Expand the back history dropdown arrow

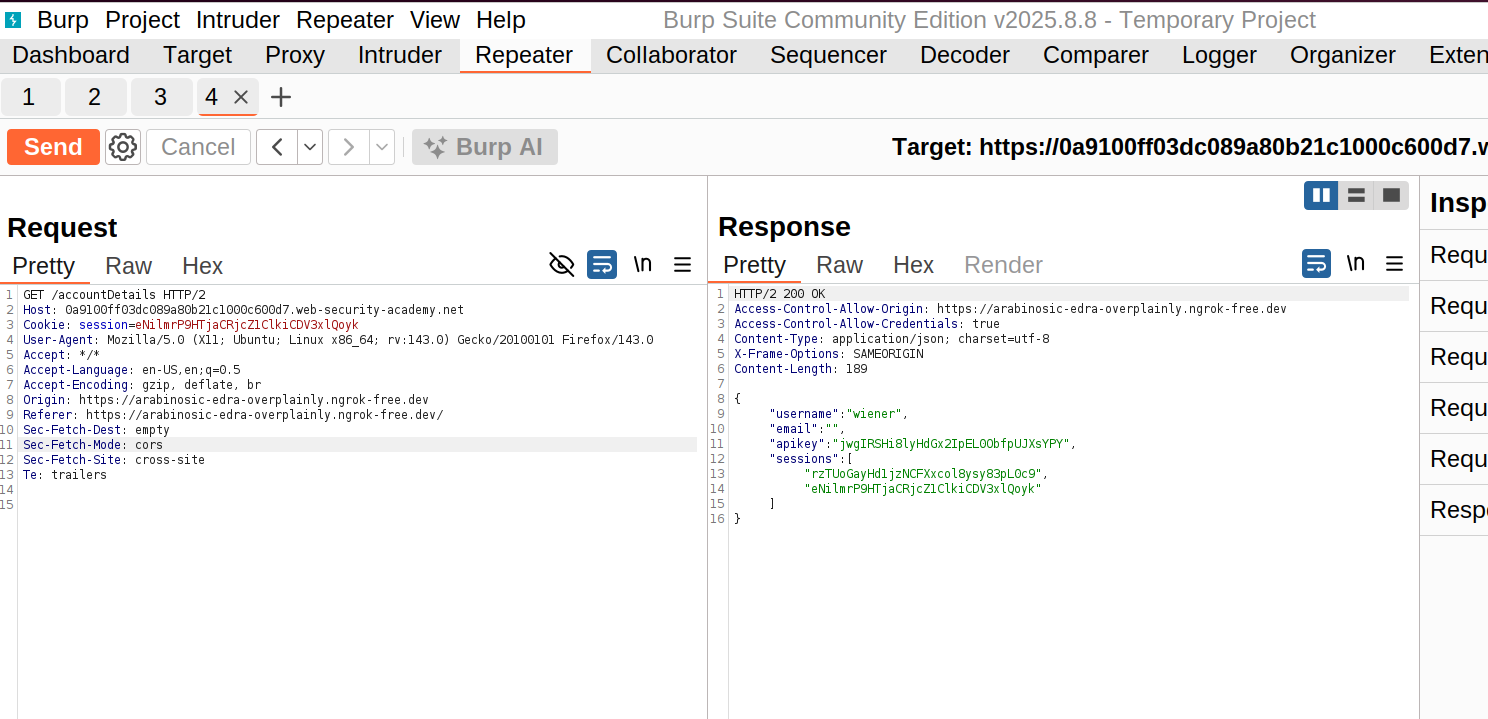pos(310,147)
